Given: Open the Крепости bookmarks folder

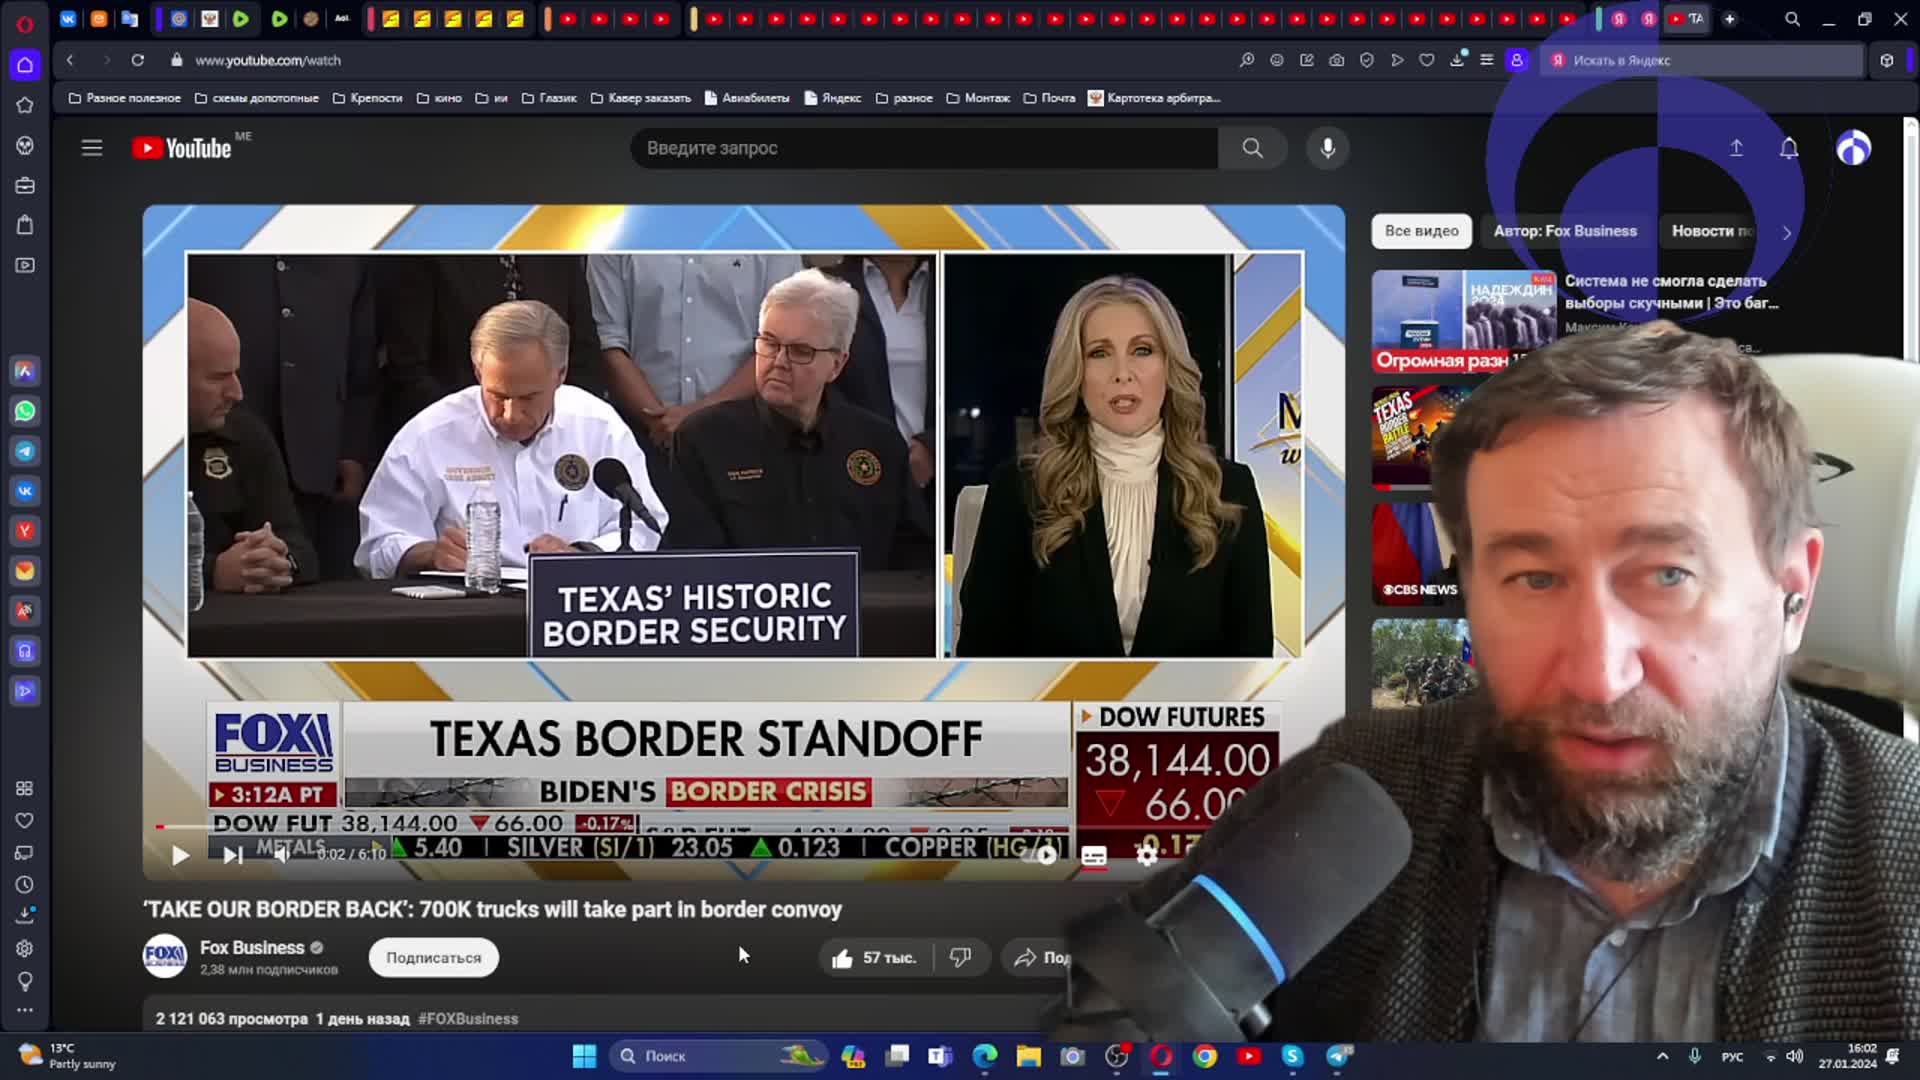Looking at the screenshot, I should click(368, 98).
